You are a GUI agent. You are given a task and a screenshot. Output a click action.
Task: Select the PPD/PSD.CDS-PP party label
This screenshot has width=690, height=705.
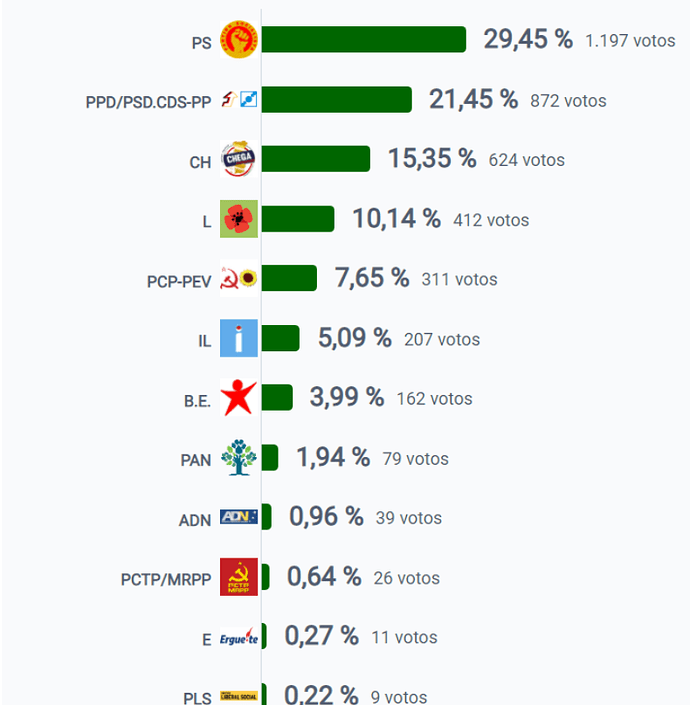[x=148, y=102]
